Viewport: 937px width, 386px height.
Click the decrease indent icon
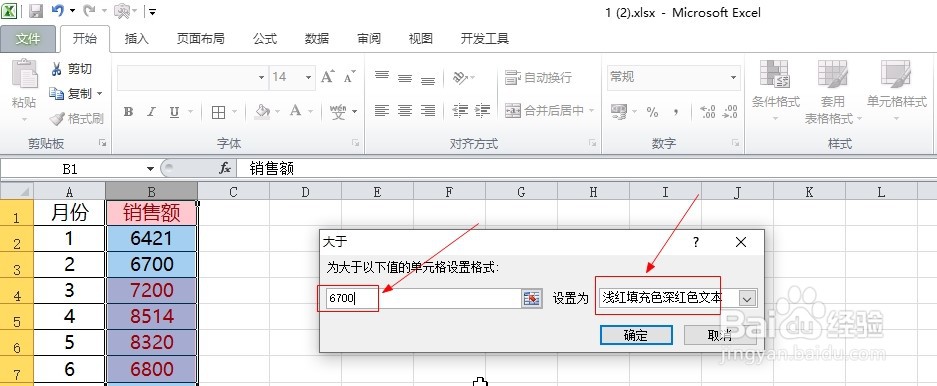[460, 110]
